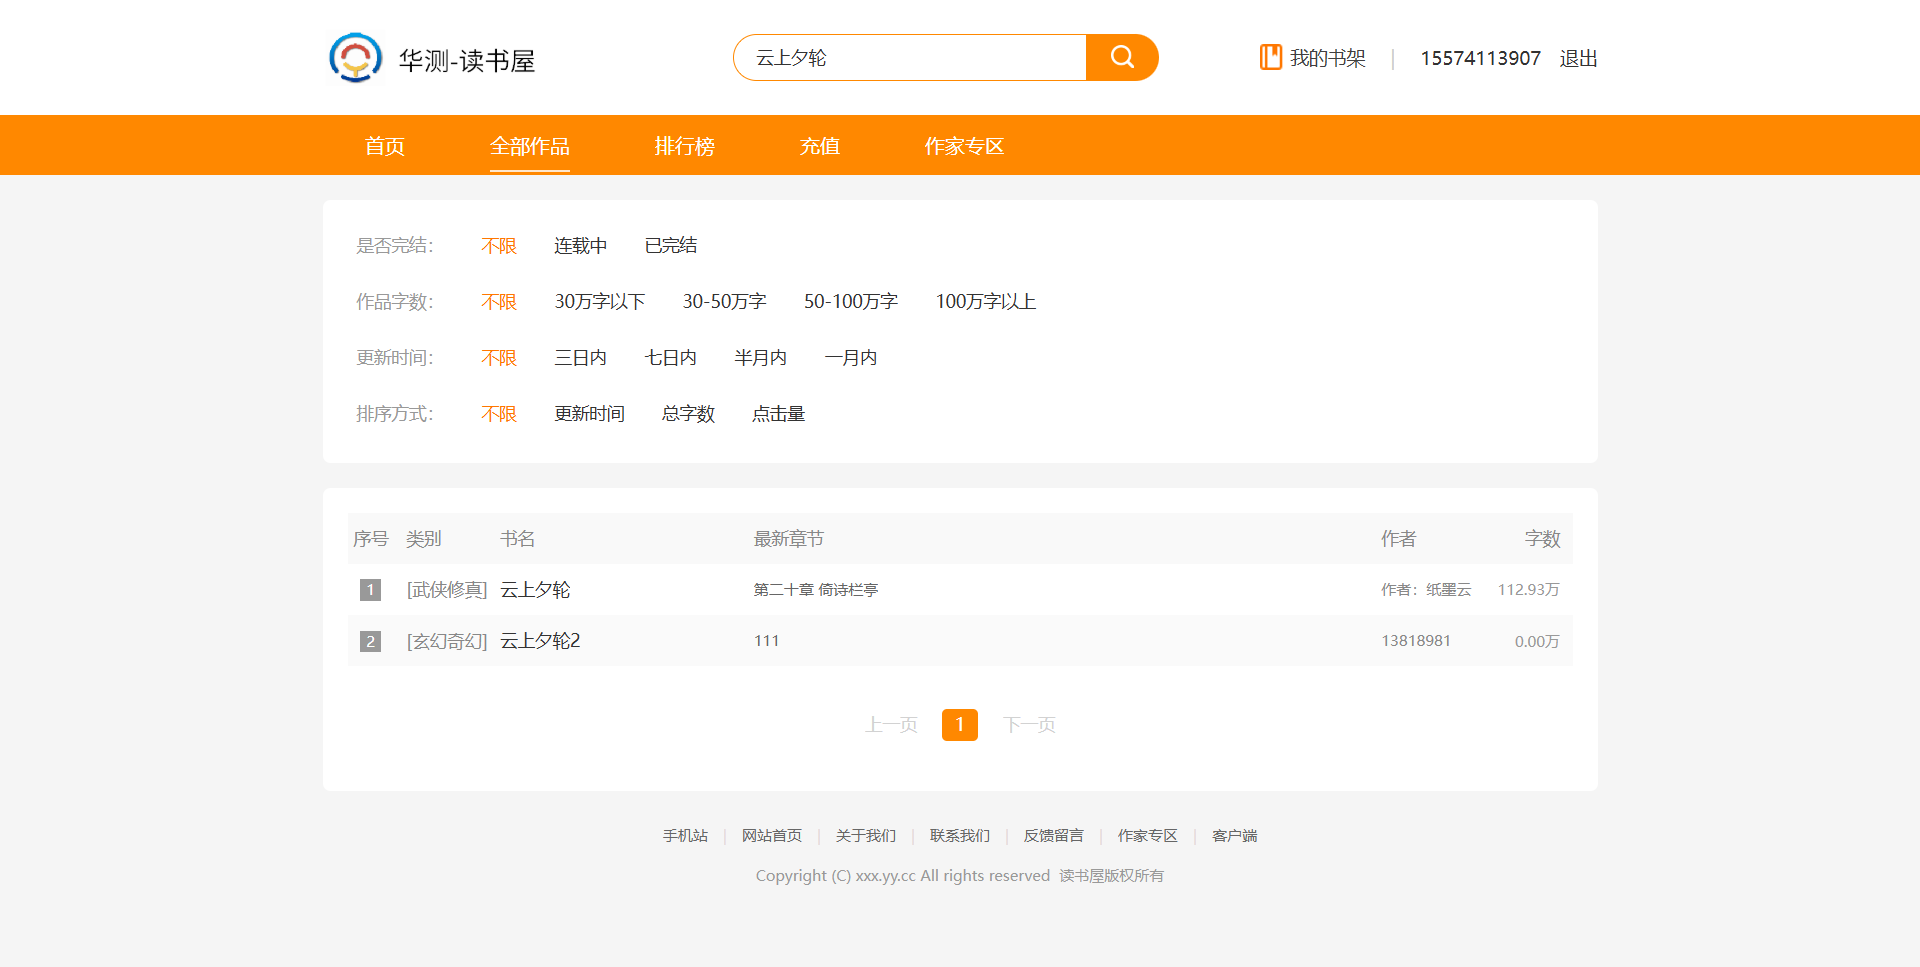This screenshot has height=967, width=1920.
Task: Filter by 30万字以下 word count
Action: (600, 302)
